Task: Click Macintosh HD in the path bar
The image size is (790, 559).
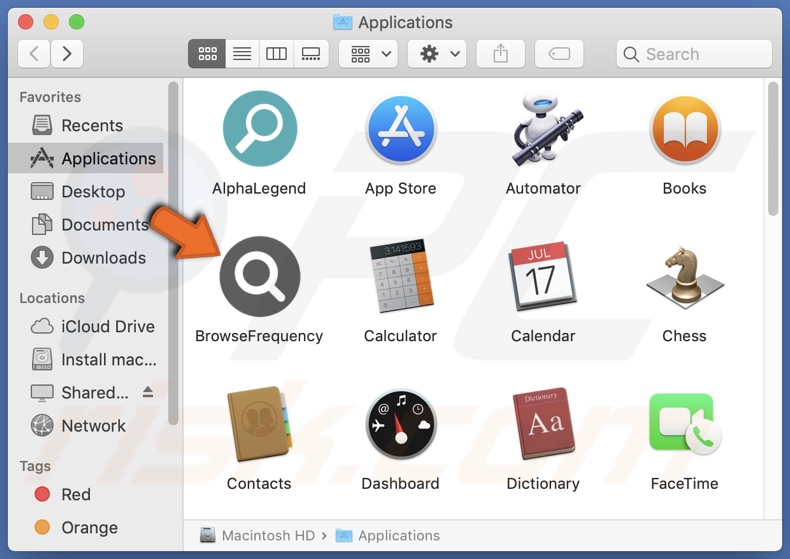Action: [x=257, y=535]
